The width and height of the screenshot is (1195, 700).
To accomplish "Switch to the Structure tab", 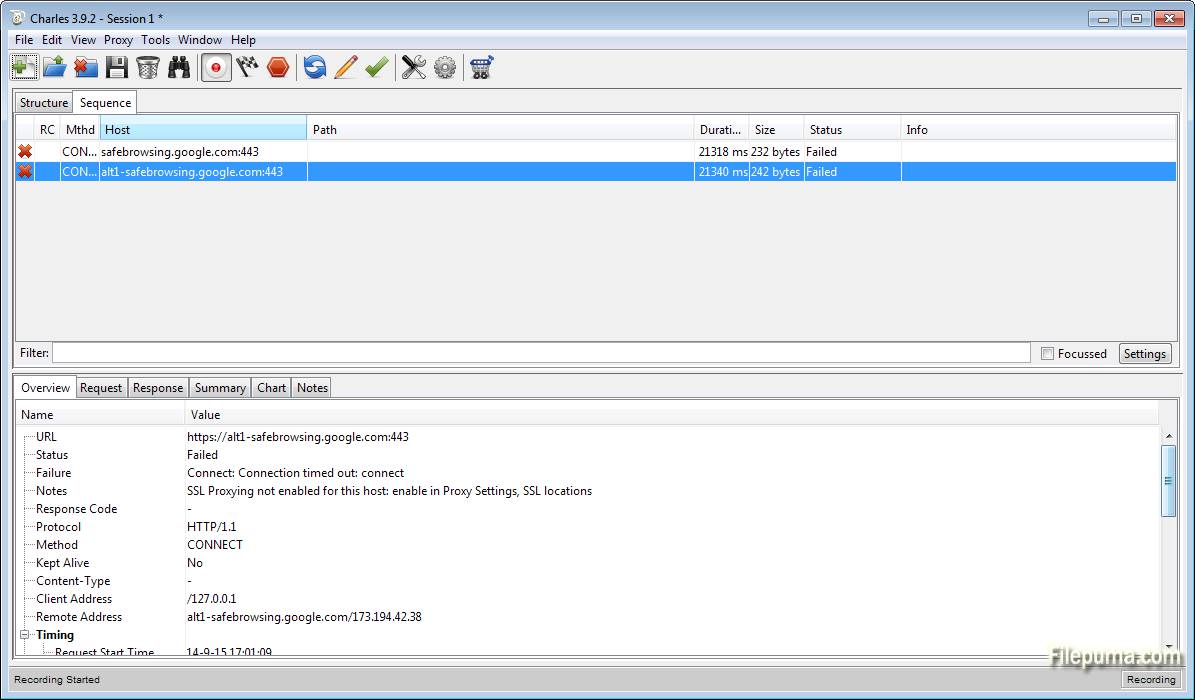I will coord(44,103).
